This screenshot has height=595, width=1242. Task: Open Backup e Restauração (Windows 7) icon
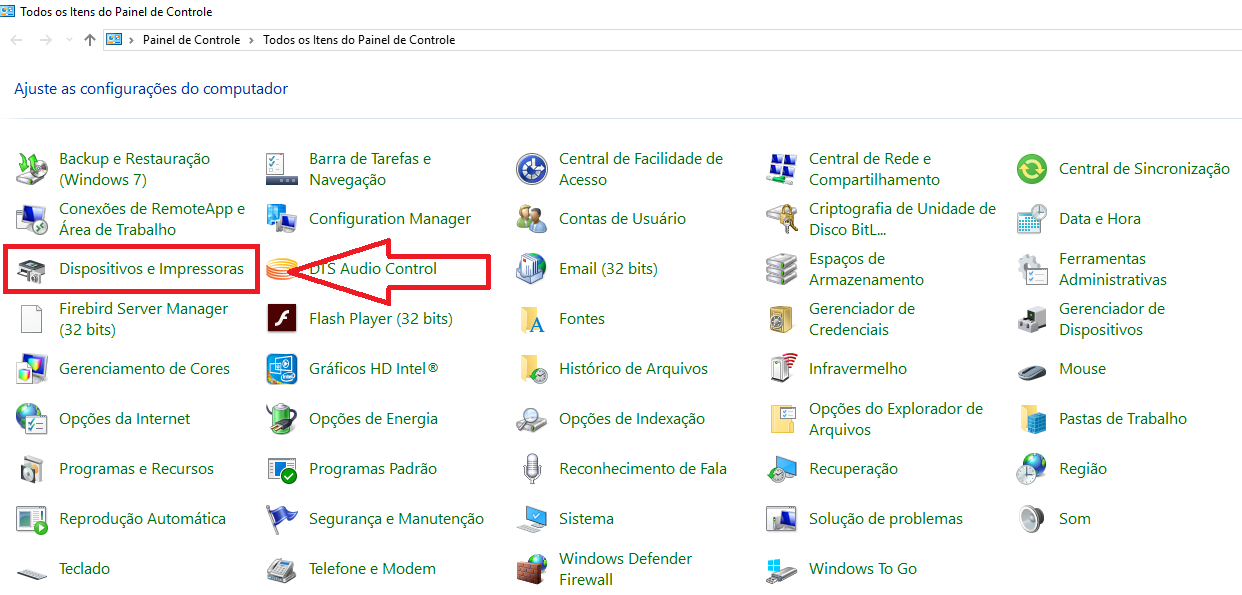pyautogui.click(x=31, y=169)
